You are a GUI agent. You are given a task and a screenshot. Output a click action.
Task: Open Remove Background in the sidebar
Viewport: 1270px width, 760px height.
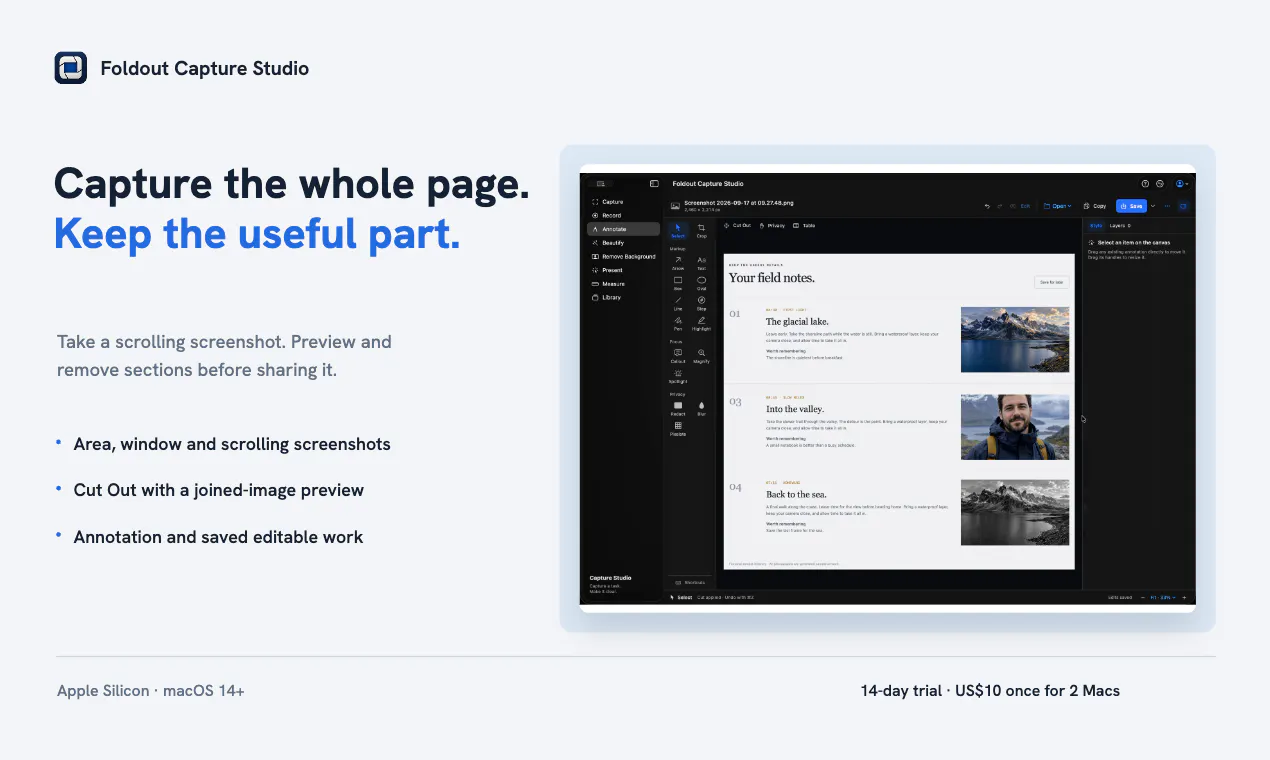[x=623, y=256]
